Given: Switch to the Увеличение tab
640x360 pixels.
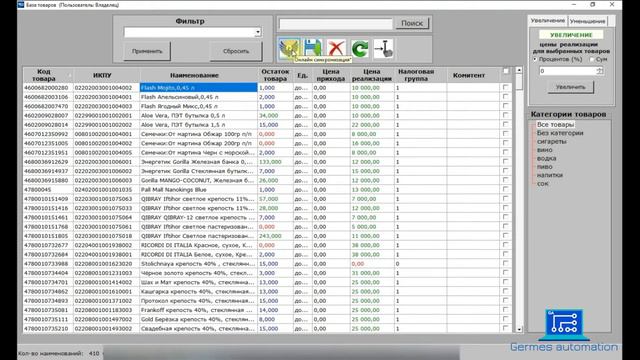Looking at the screenshot, I should click(547, 20).
